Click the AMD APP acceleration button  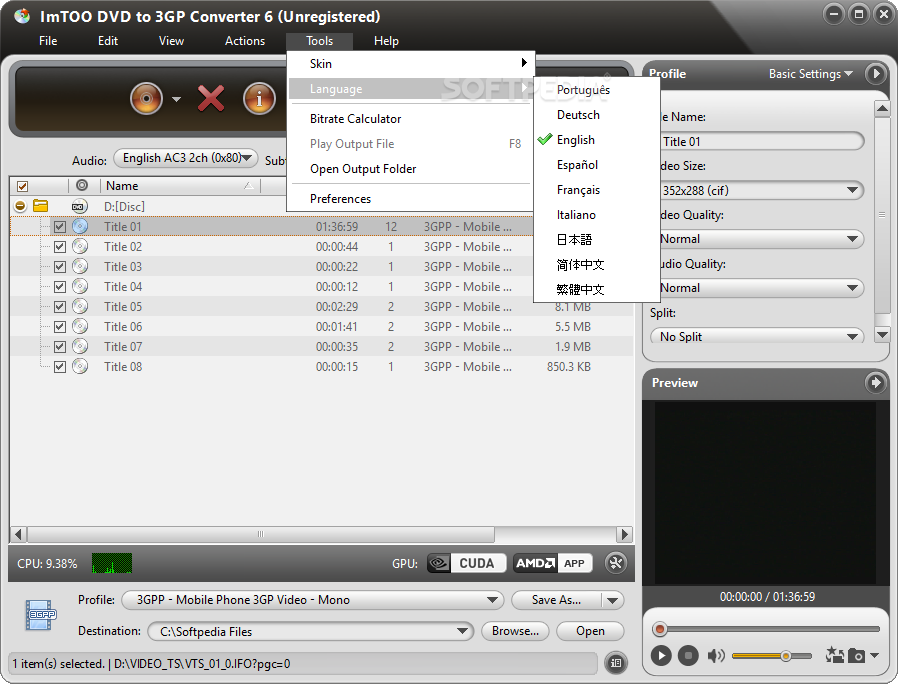[x=553, y=563]
